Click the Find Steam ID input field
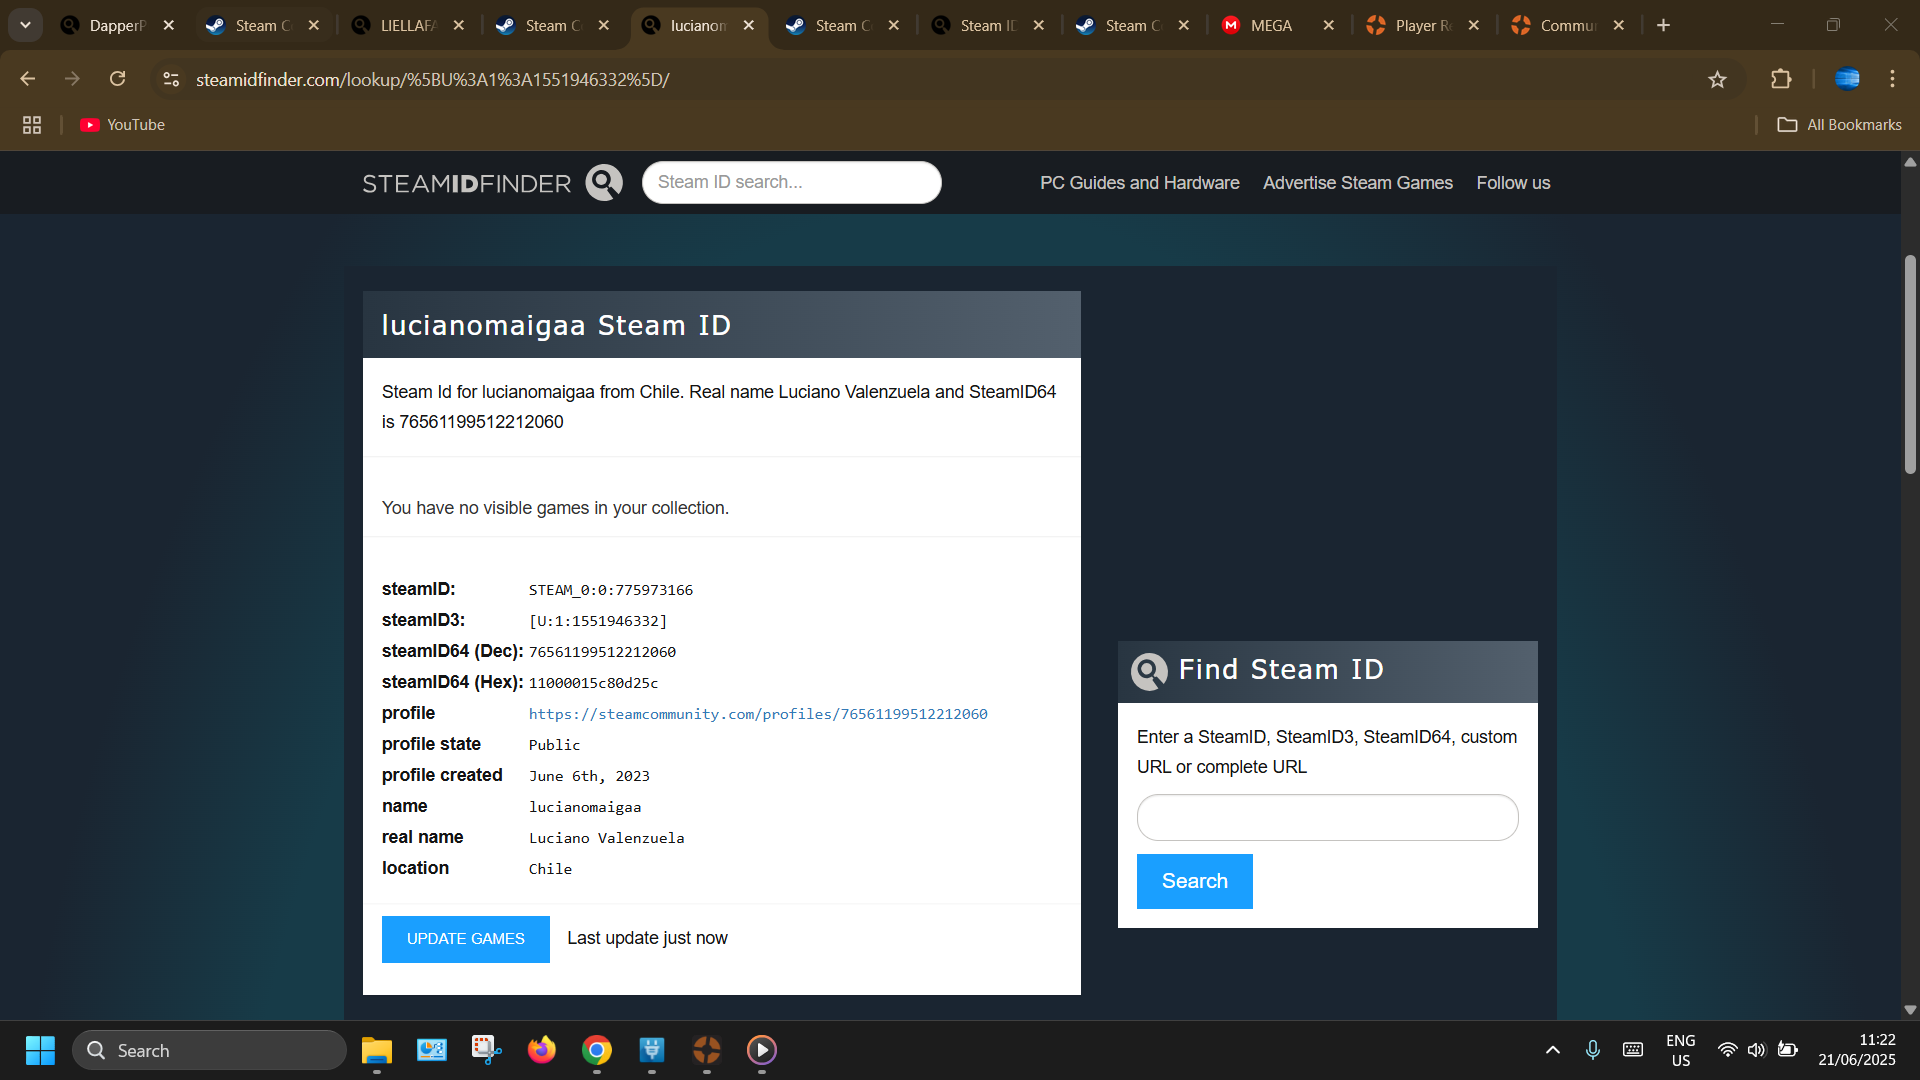Screen dimensions: 1920x1080 (x=1327, y=817)
